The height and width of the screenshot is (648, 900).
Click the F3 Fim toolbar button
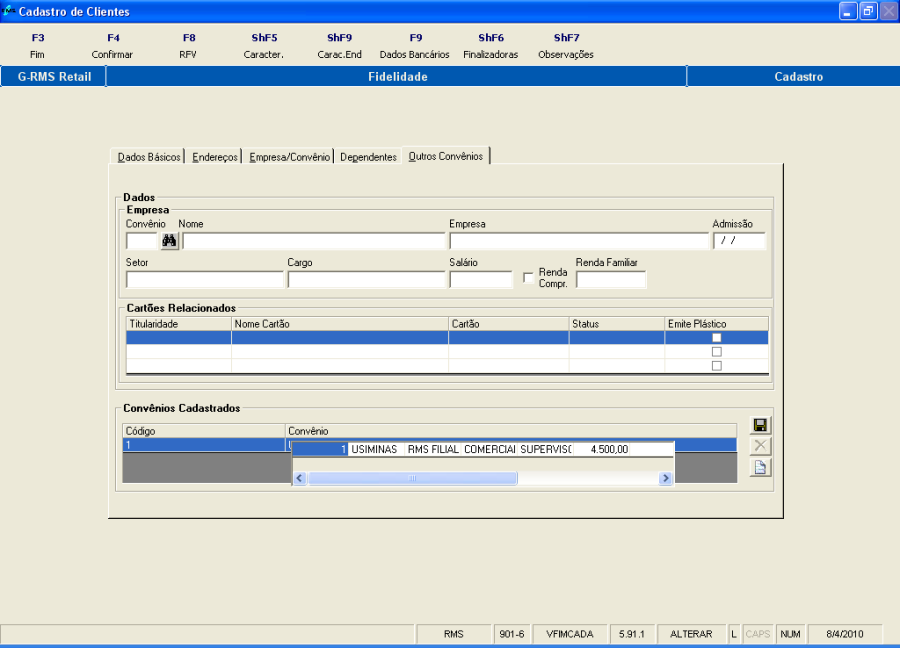click(37, 46)
